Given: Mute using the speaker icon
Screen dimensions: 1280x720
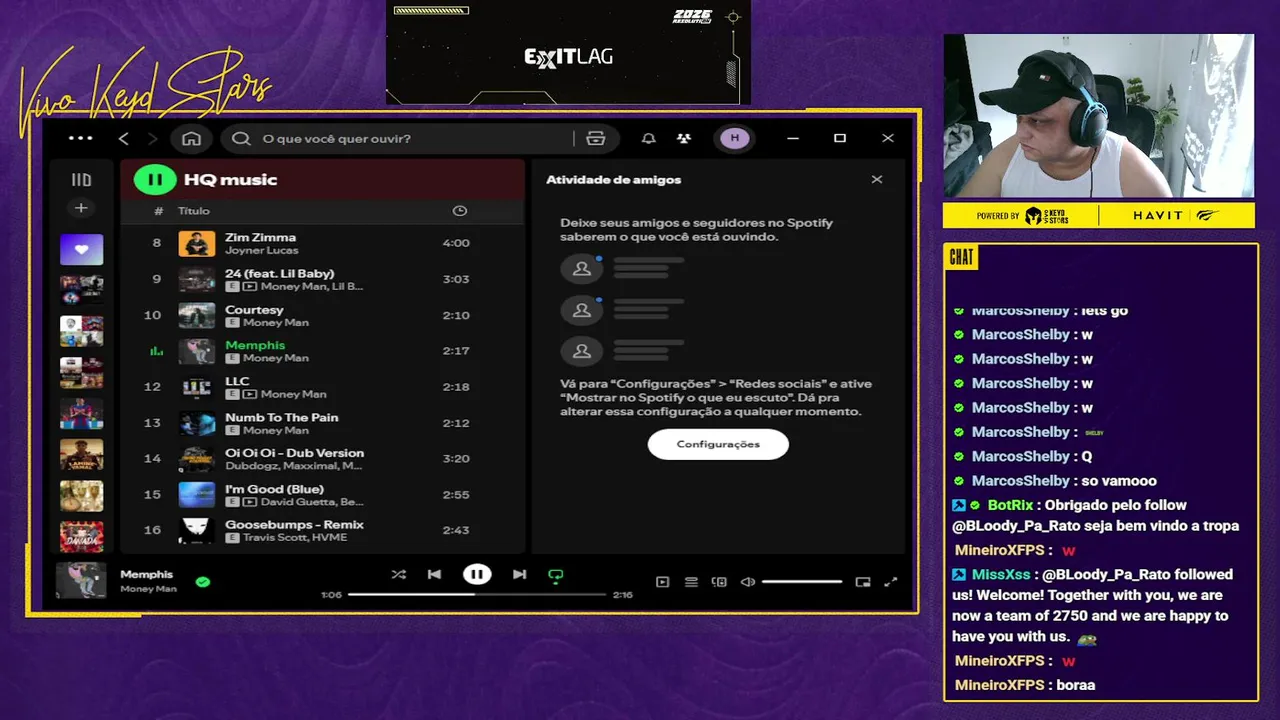Looking at the screenshot, I should pyautogui.click(x=747, y=582).
